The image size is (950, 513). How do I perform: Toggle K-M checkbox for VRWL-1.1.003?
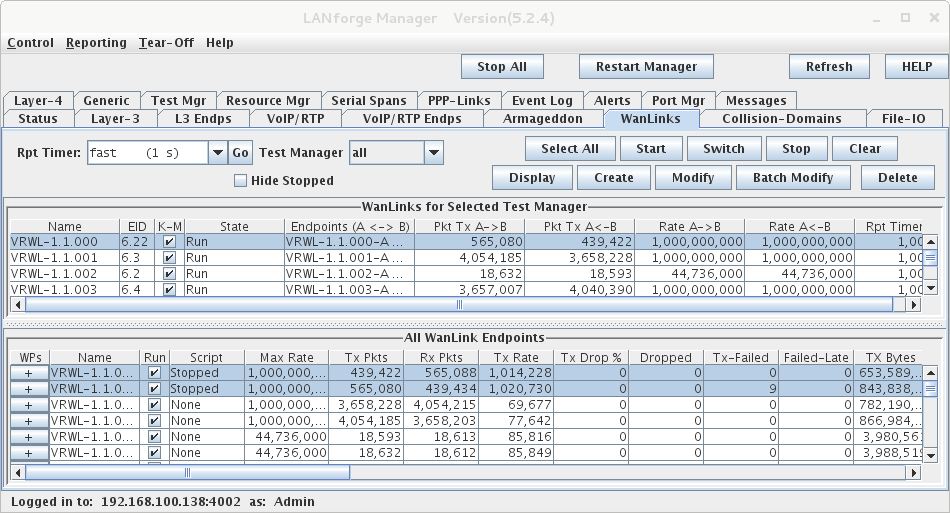(170, 290)
